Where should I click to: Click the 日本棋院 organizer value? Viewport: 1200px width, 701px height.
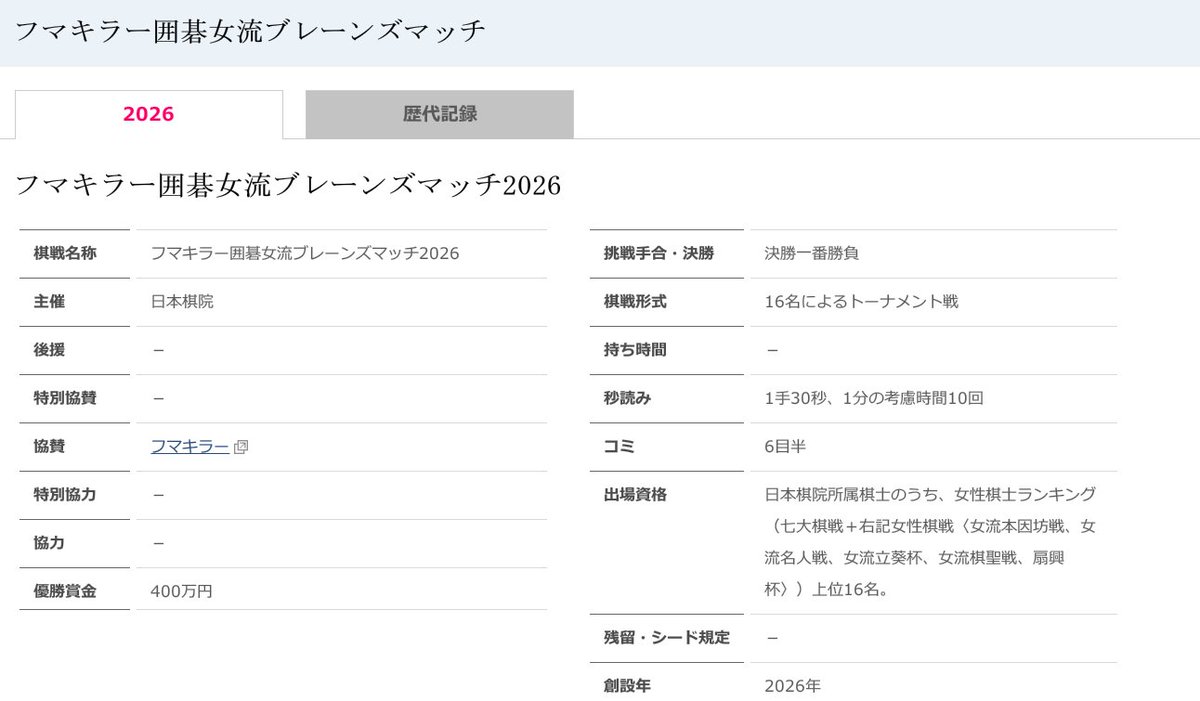click(x=182, y=301)
